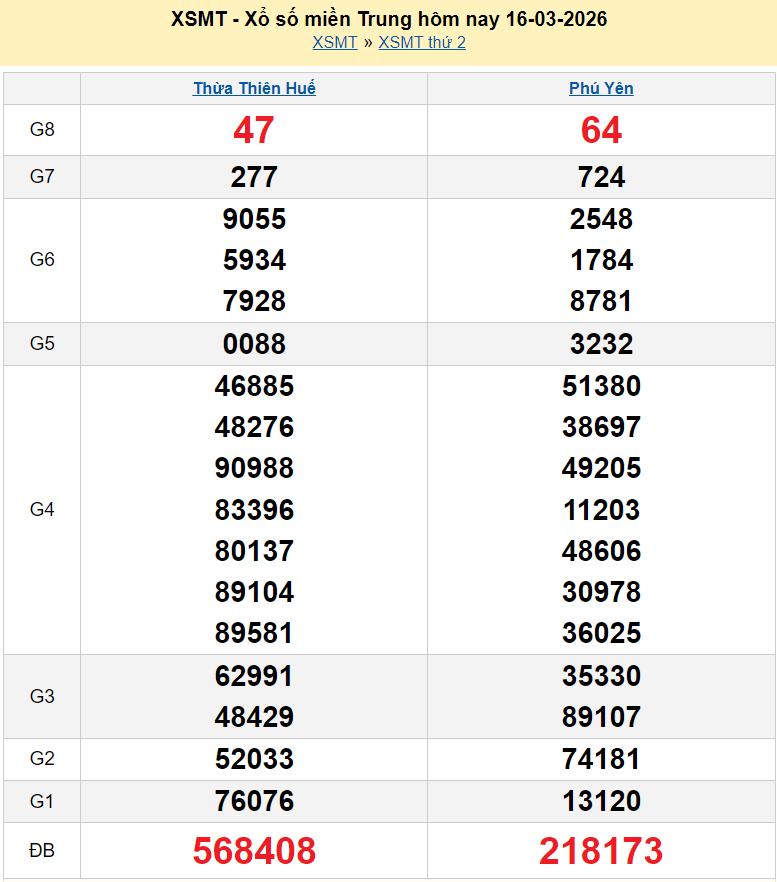The image size is (777, 882).
Task: Click the G6 number 5934
Action: [254, 260]
